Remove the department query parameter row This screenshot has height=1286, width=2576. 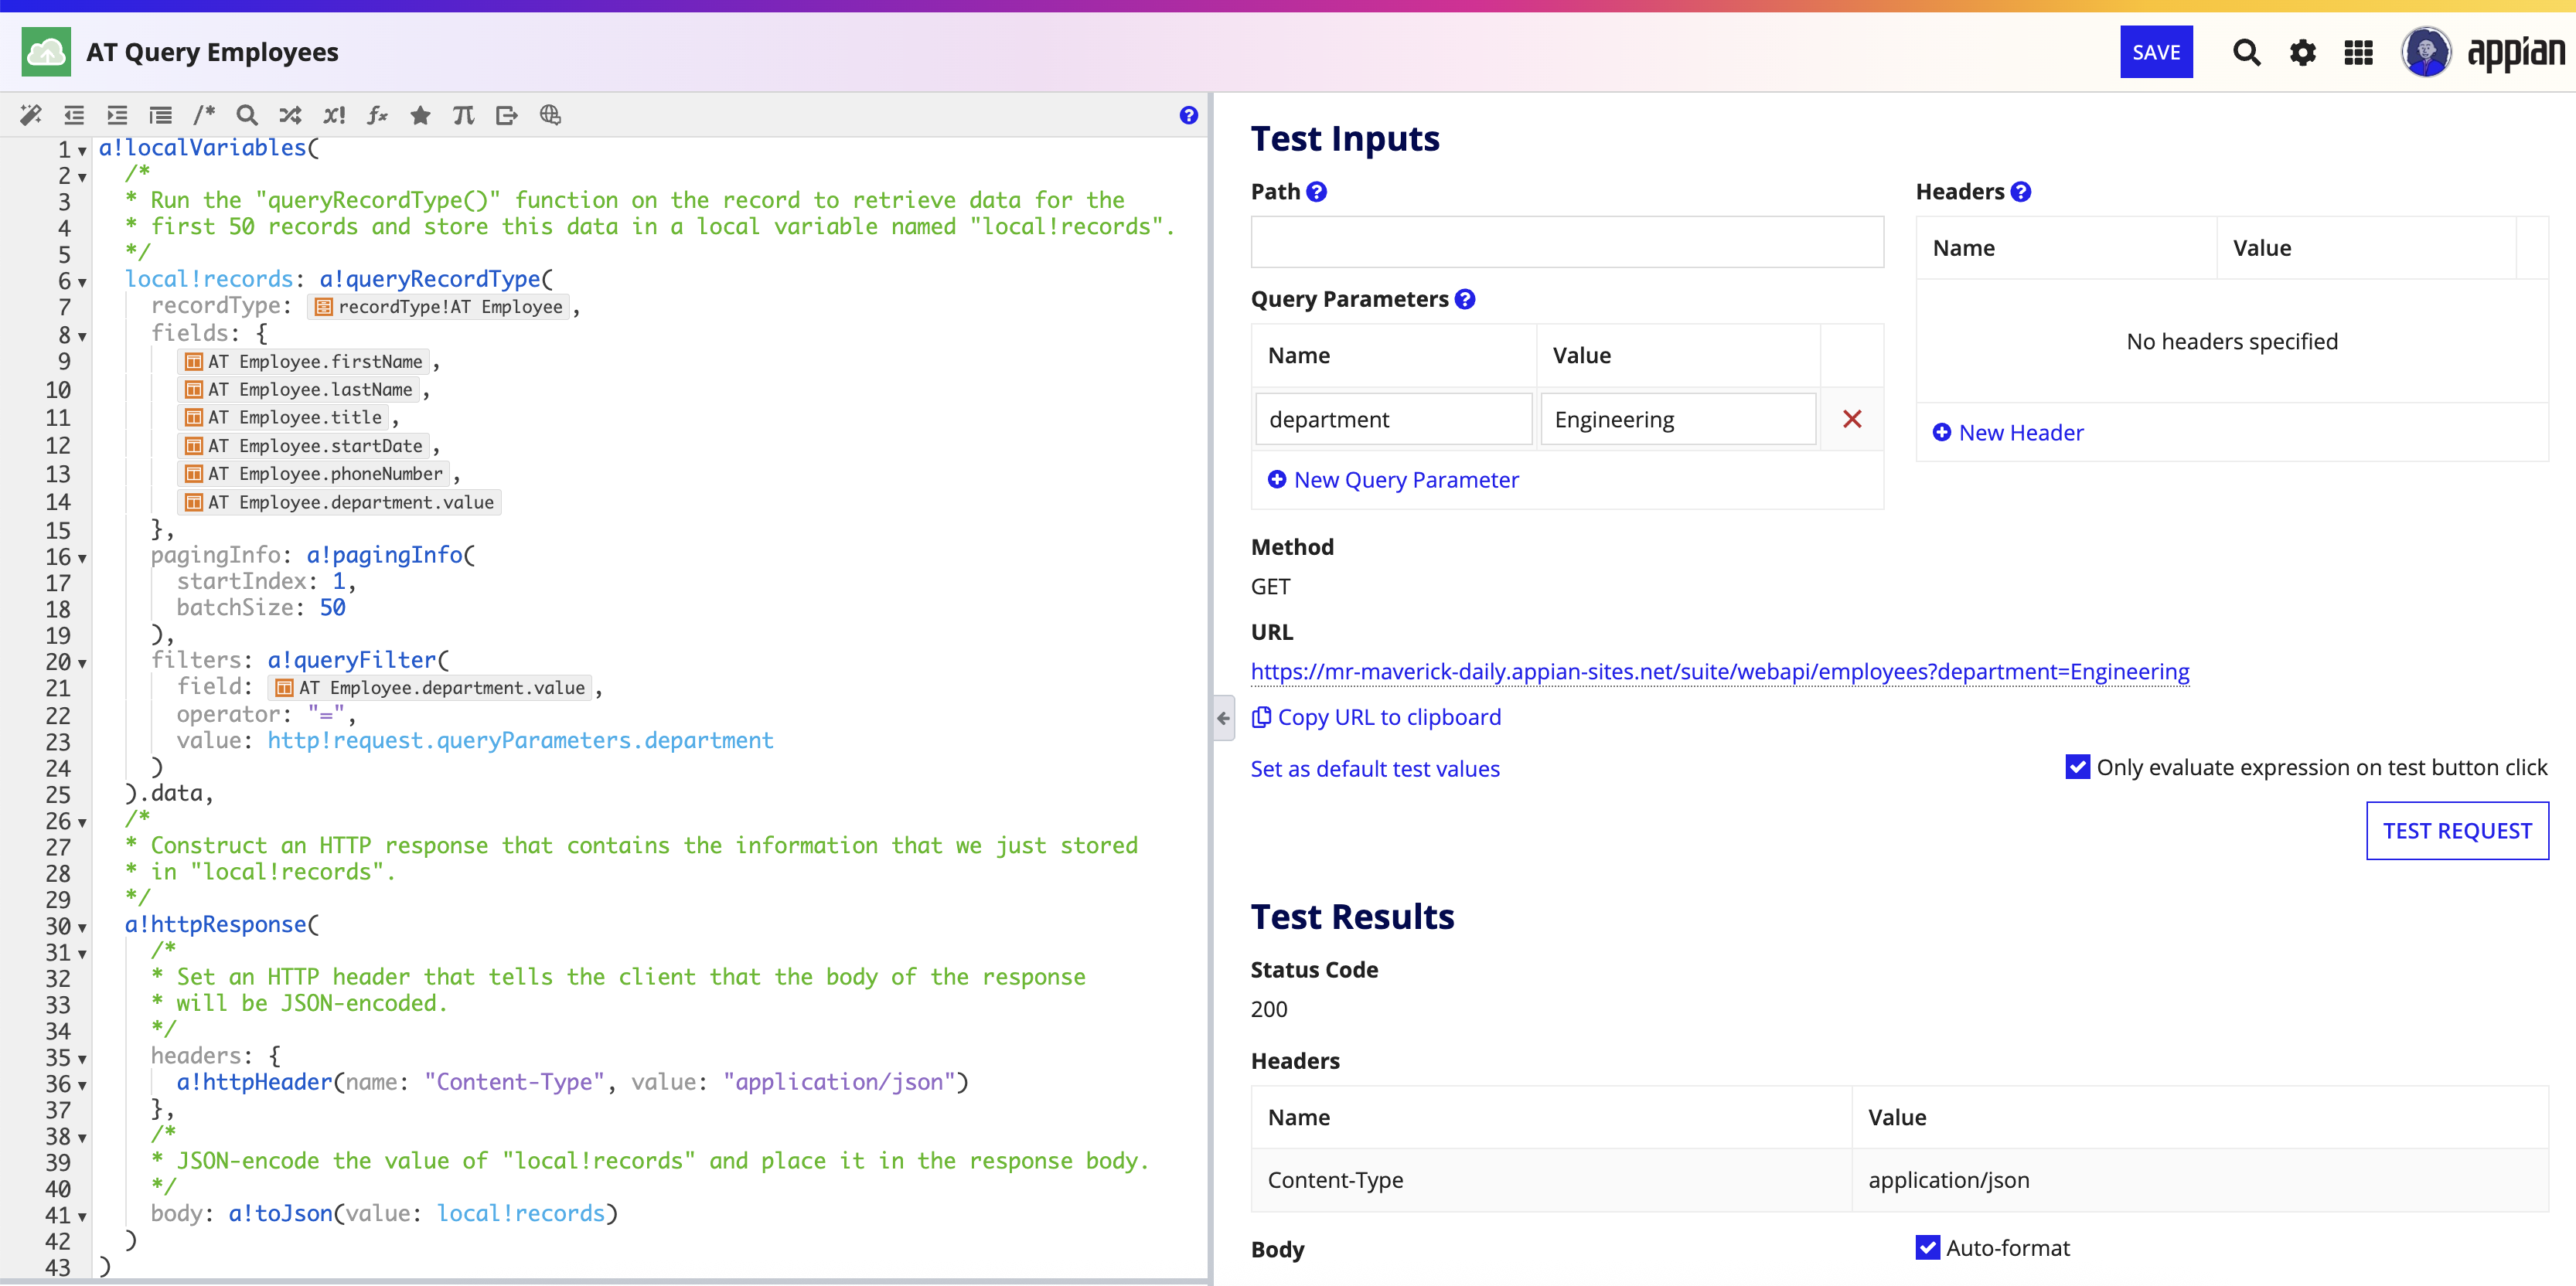coord(1851,419)
